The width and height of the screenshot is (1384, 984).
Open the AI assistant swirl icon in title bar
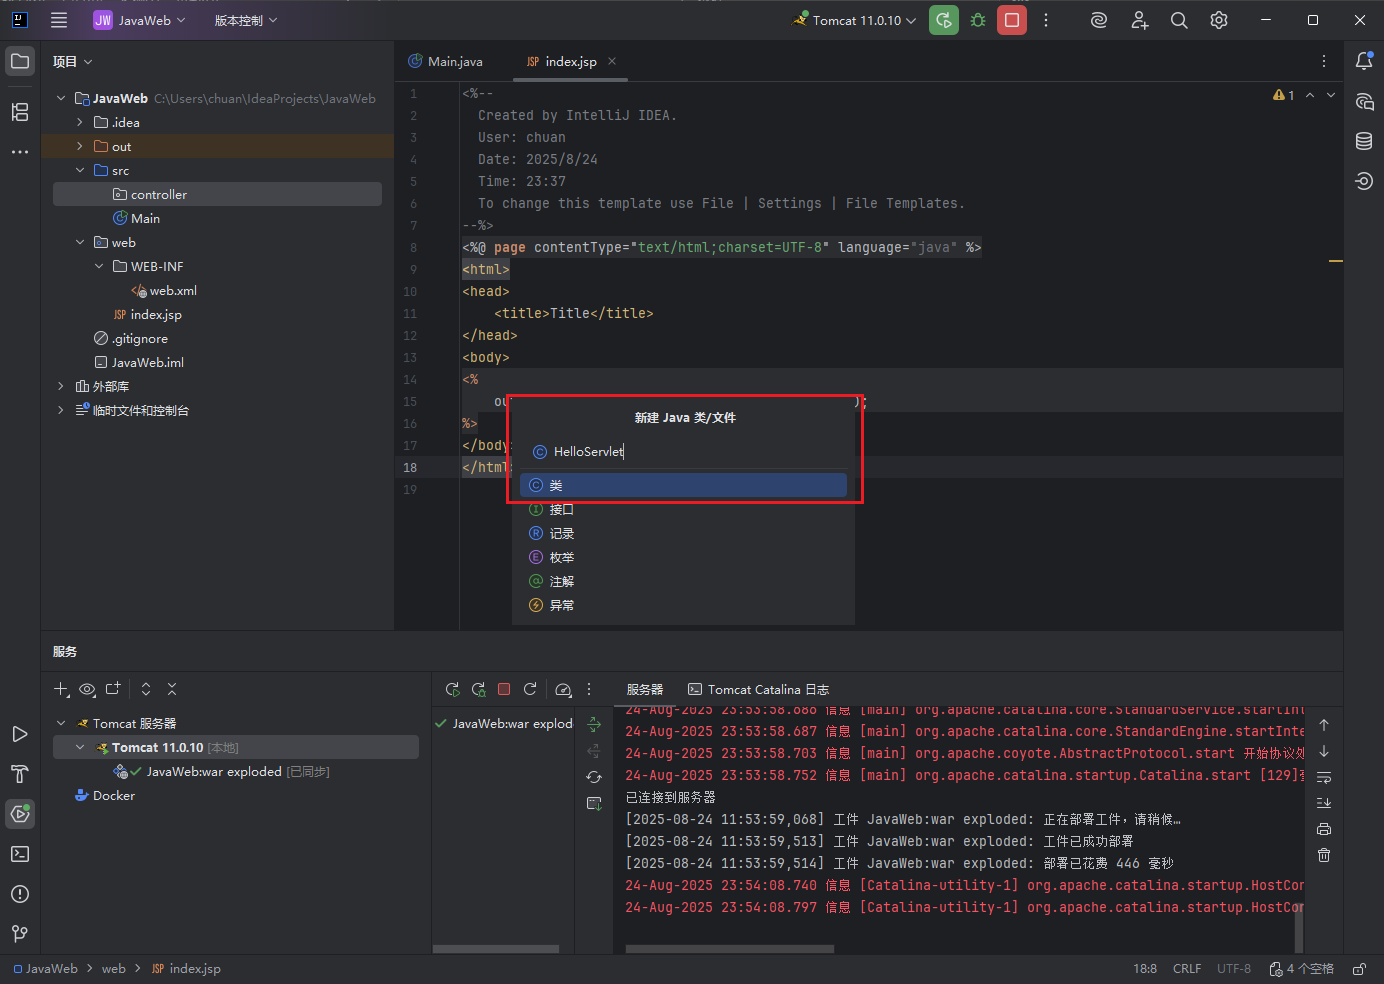(1099, 20)
